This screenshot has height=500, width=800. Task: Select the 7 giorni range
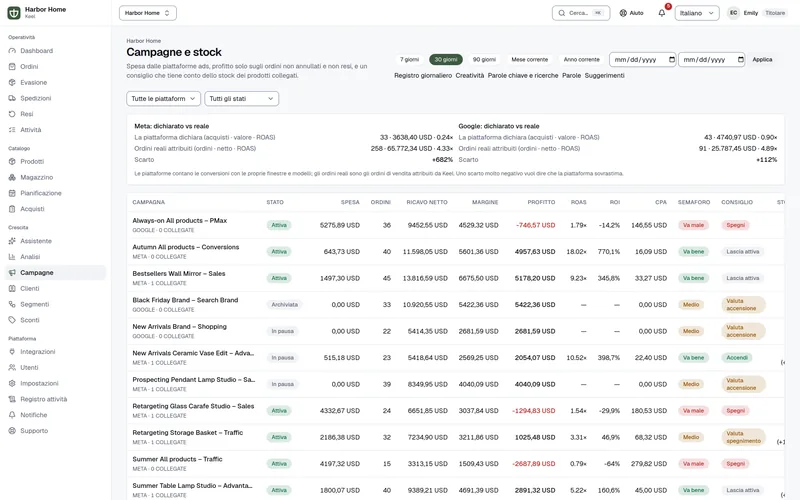(409, 60)
